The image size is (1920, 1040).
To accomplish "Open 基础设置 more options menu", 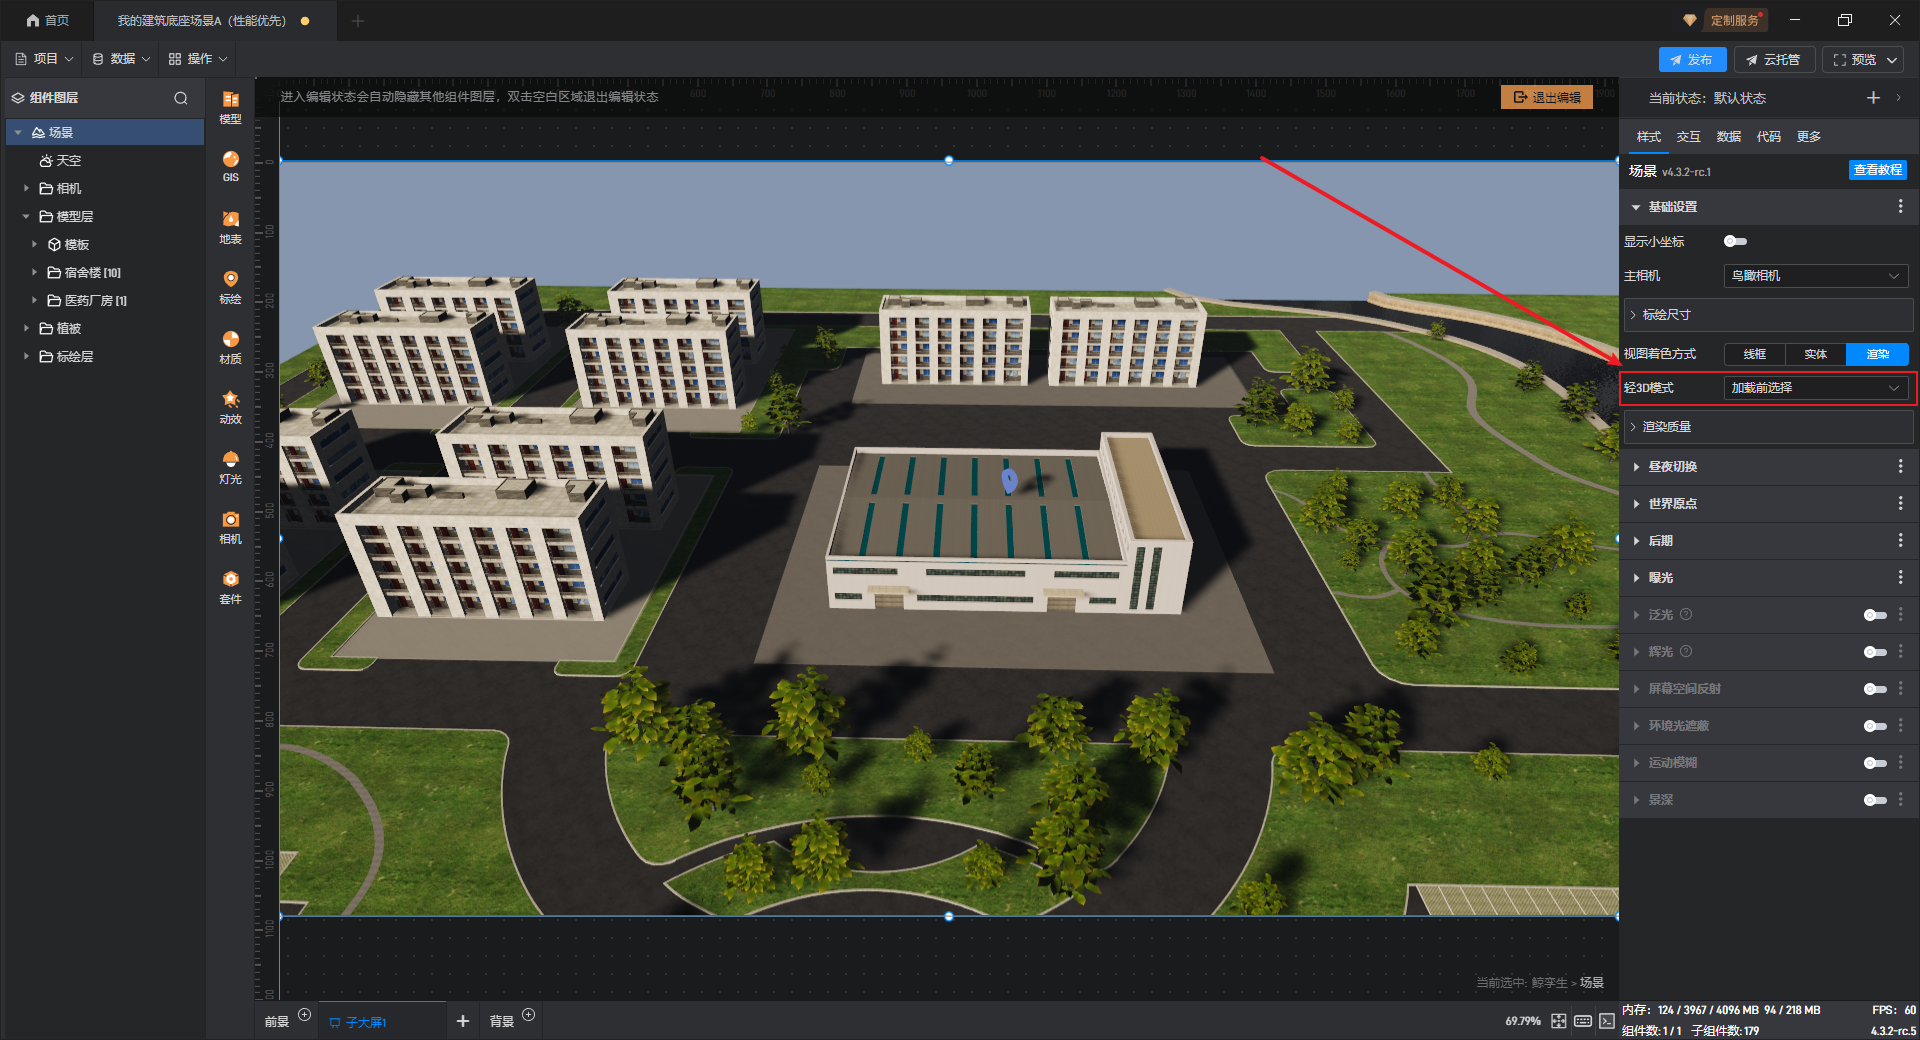I will [1900, 207].
